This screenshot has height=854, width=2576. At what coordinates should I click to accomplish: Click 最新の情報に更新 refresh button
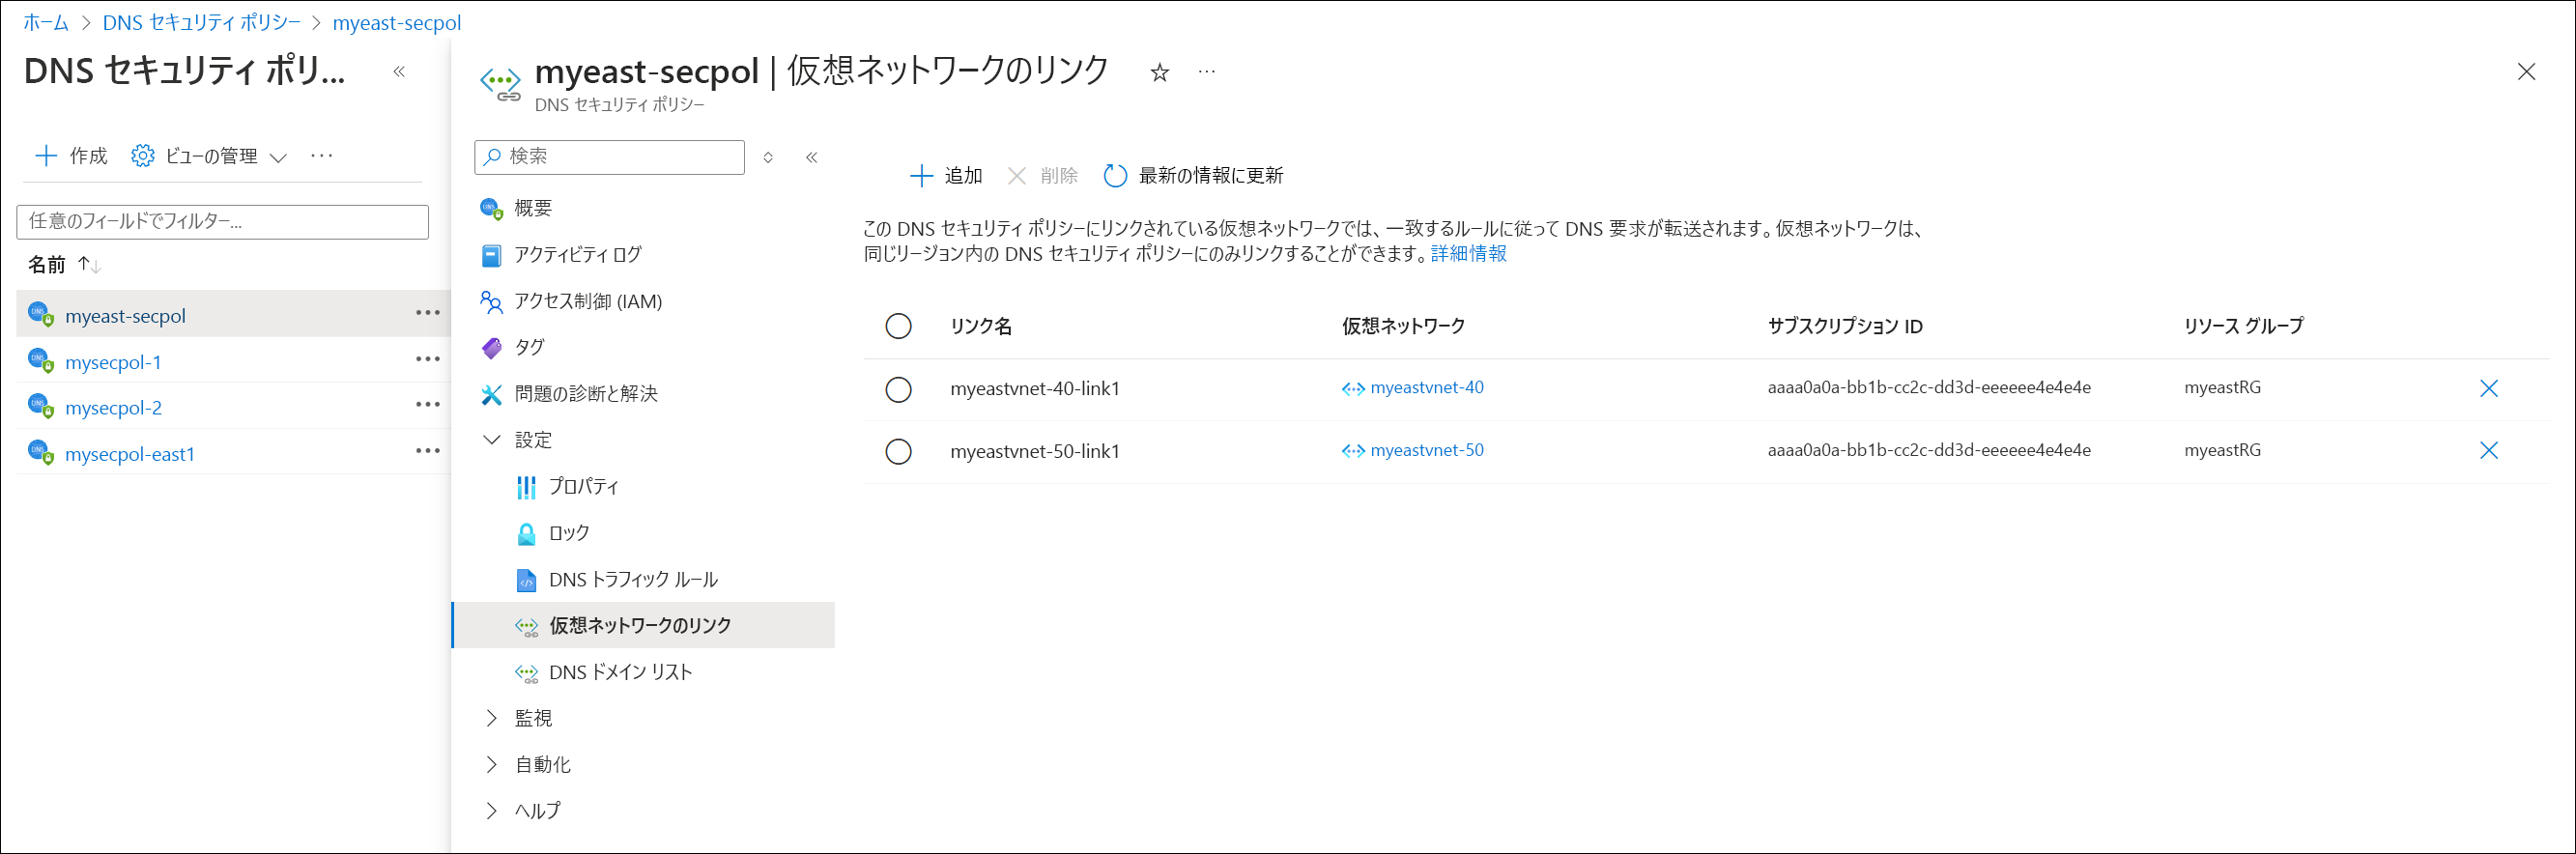tap(1192, 176)
